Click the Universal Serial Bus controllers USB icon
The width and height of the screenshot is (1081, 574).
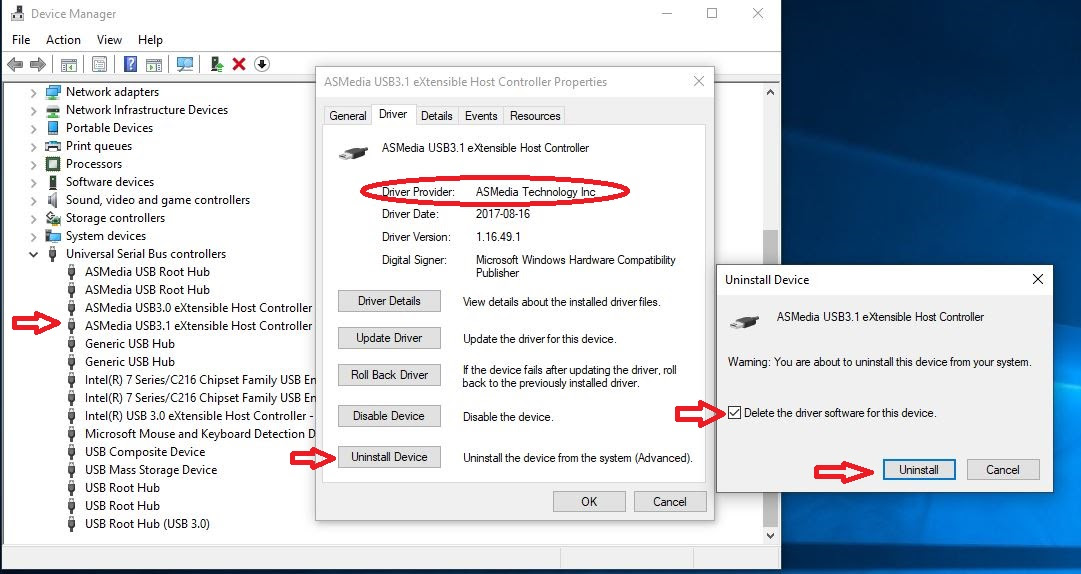[x=53, y=254]
